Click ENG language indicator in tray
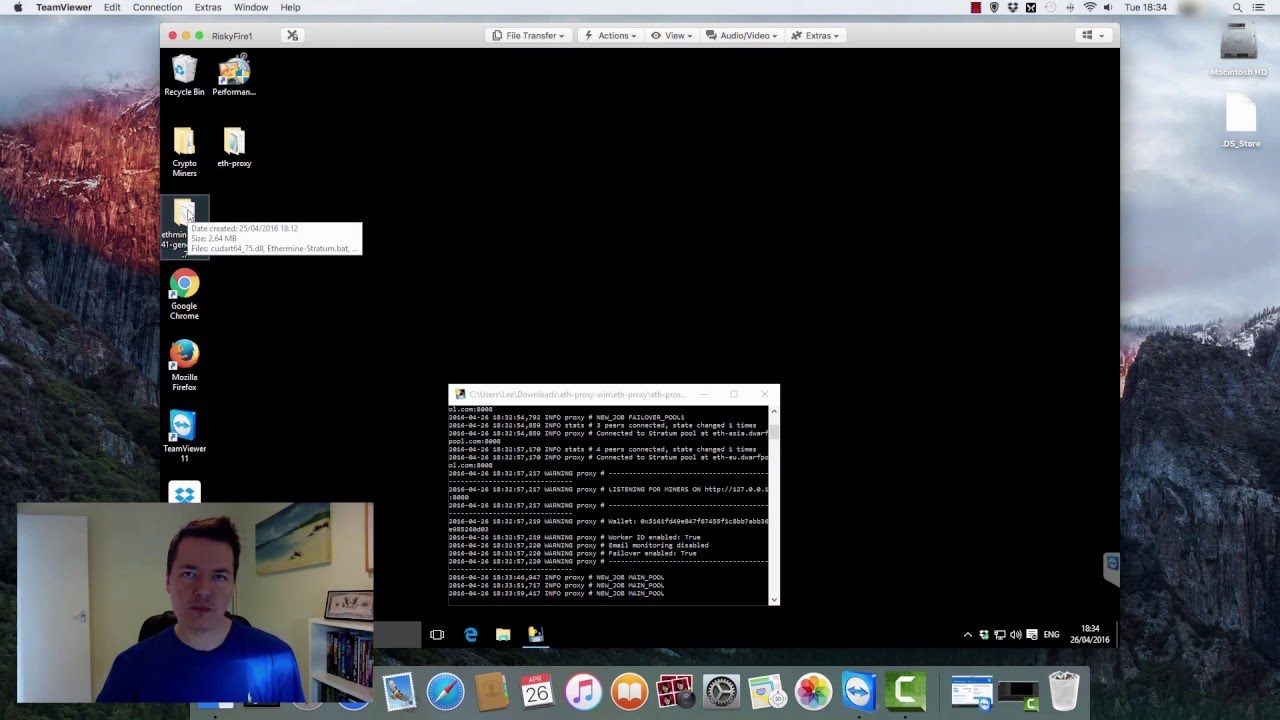Screen dimensions: 1280x720 1051,635
